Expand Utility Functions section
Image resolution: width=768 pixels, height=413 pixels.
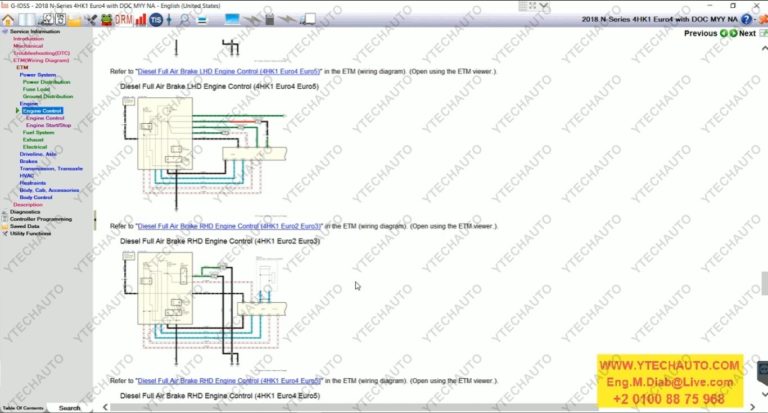coord(30,234)
